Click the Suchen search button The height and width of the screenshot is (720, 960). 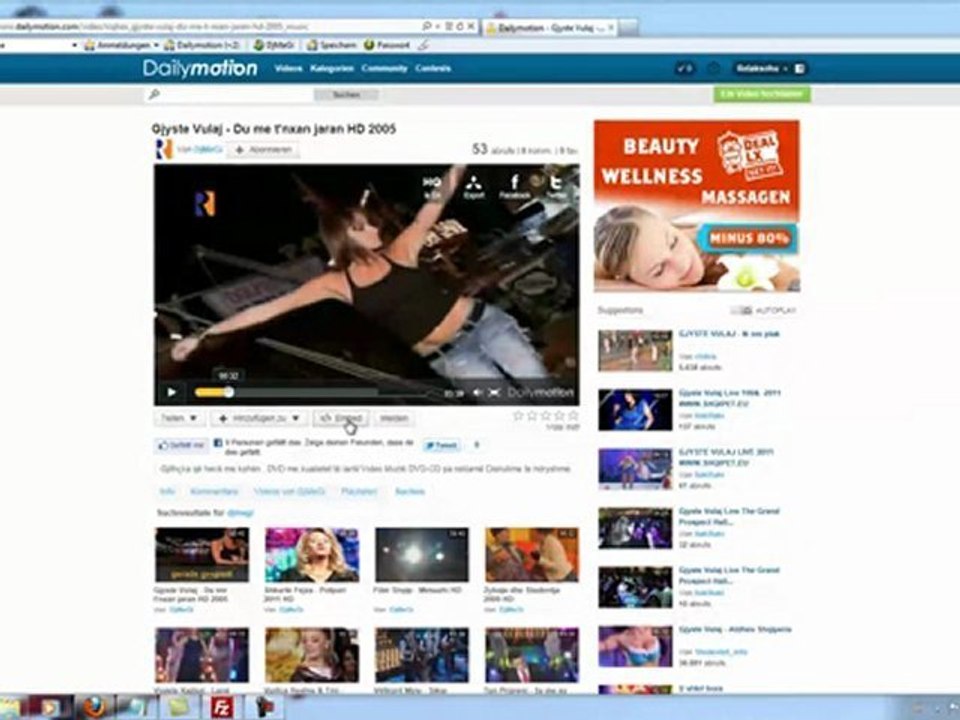click(346, 95)
